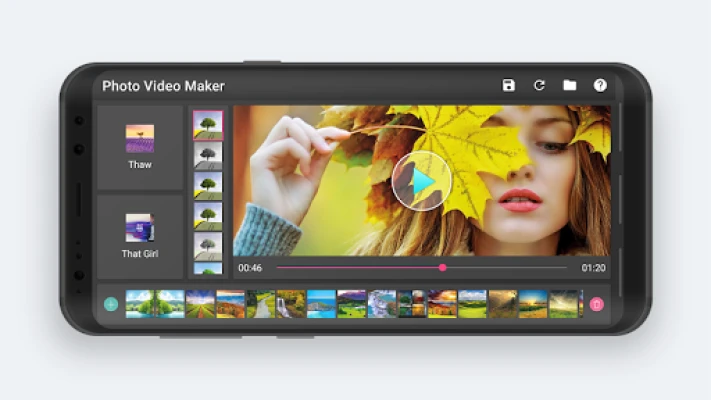Image resolution: width=711 pixels, height=400 pixels.
Task: Tap the pink delete trash button
Action: point(597,304)
